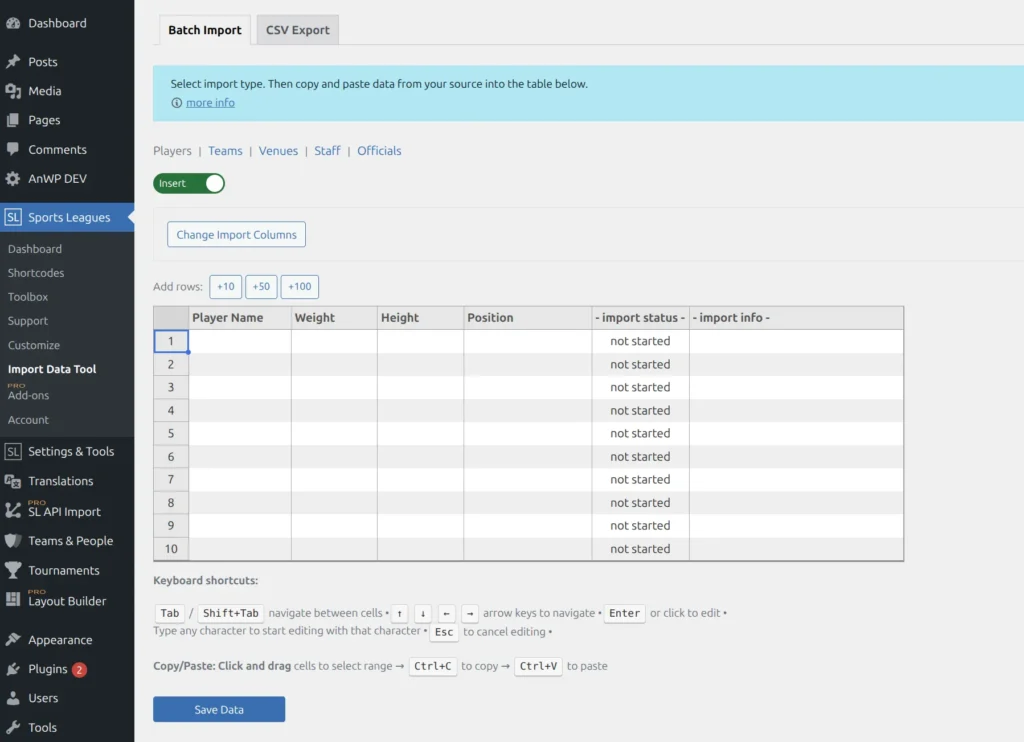Viewport: 1024px width, 742px height.
Task: Click the Tournaments trophy icon
Action: pos(13,570)
